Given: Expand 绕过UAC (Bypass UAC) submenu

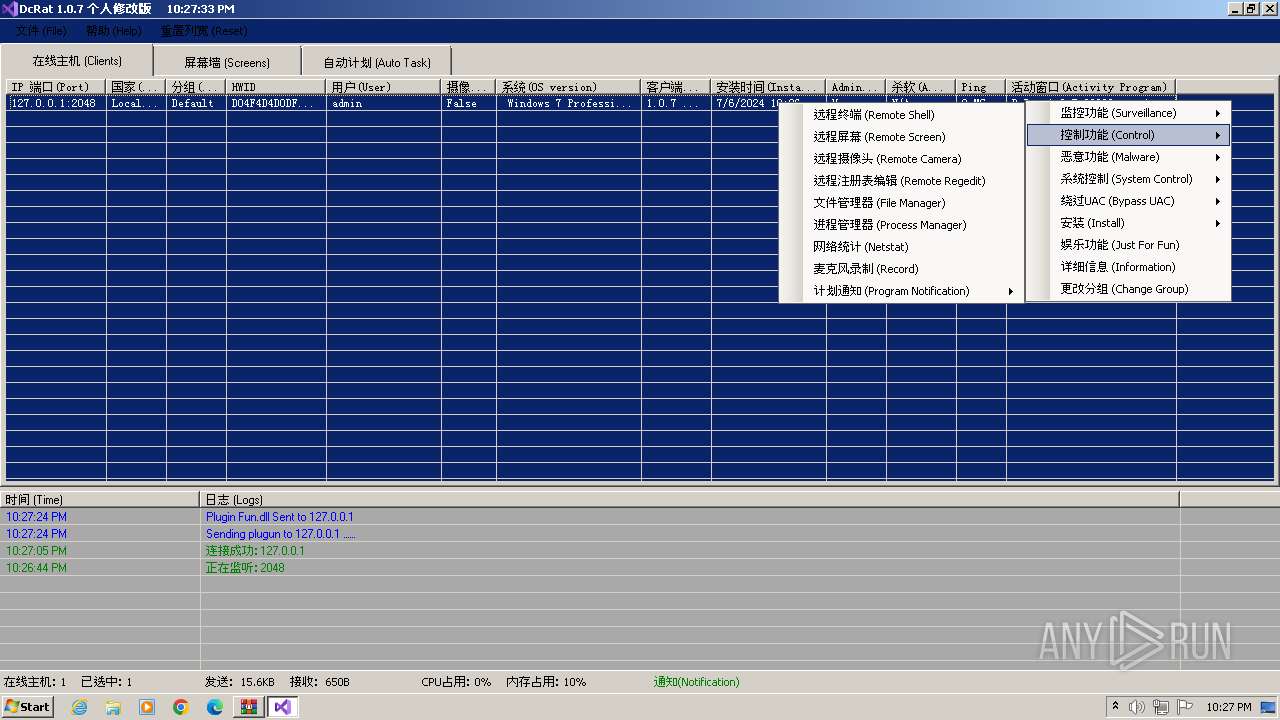Looking at the screenshot, I should 1128,201.
